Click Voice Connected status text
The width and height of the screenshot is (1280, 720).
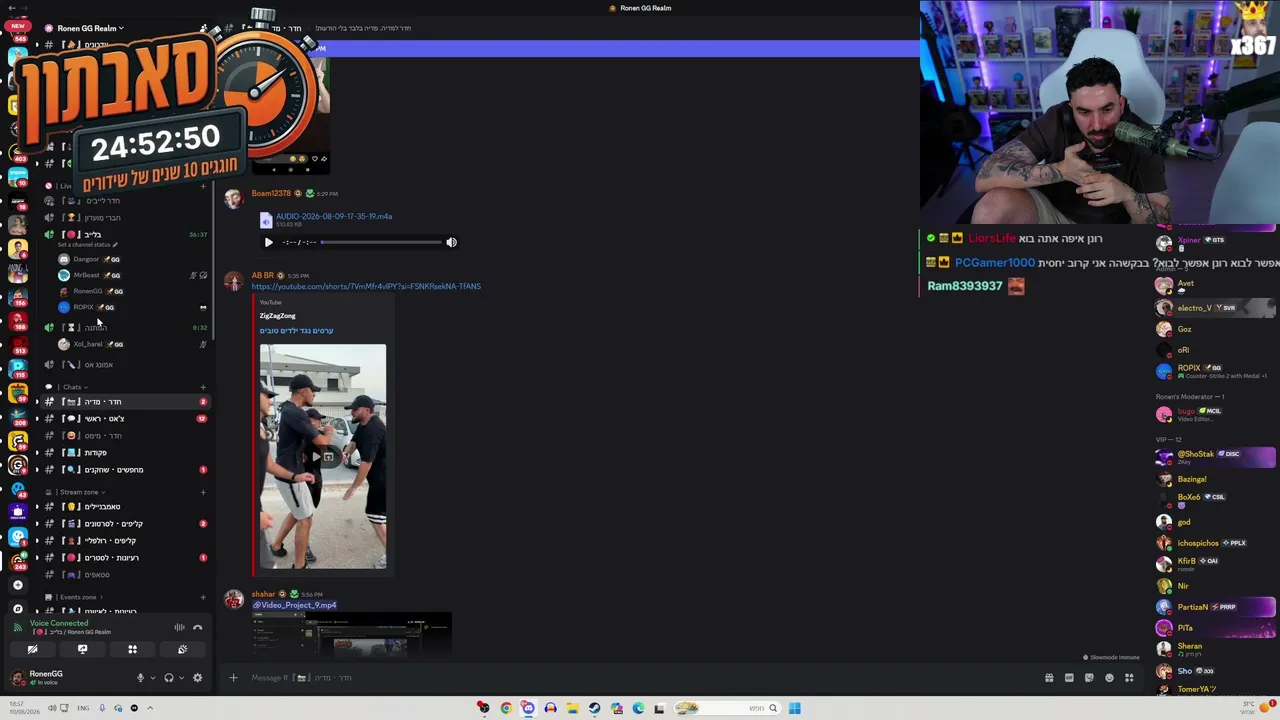[x=59, y=623]
